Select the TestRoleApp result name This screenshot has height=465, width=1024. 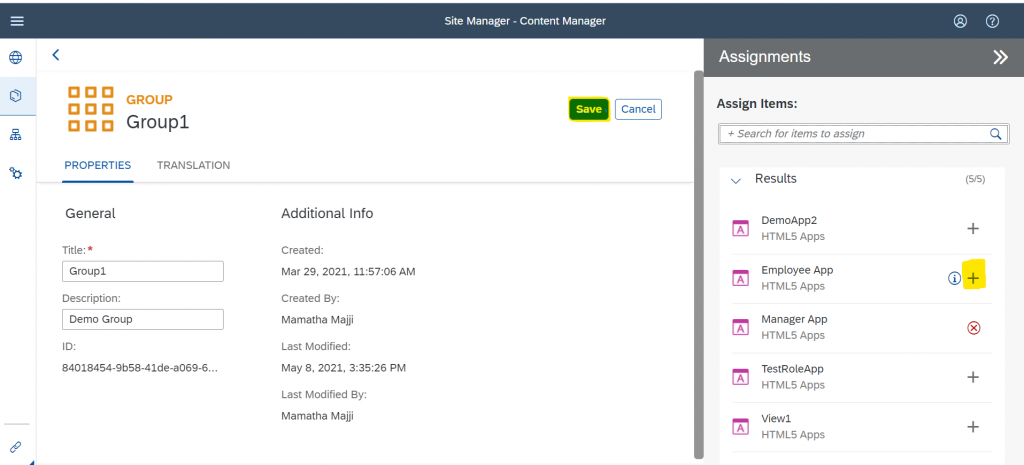(792, 369)
